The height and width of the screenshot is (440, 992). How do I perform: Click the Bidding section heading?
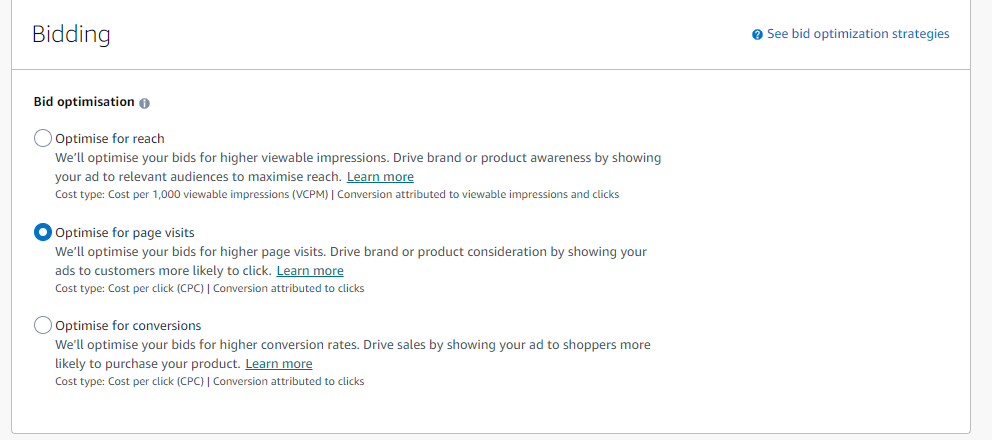point(71,34)
